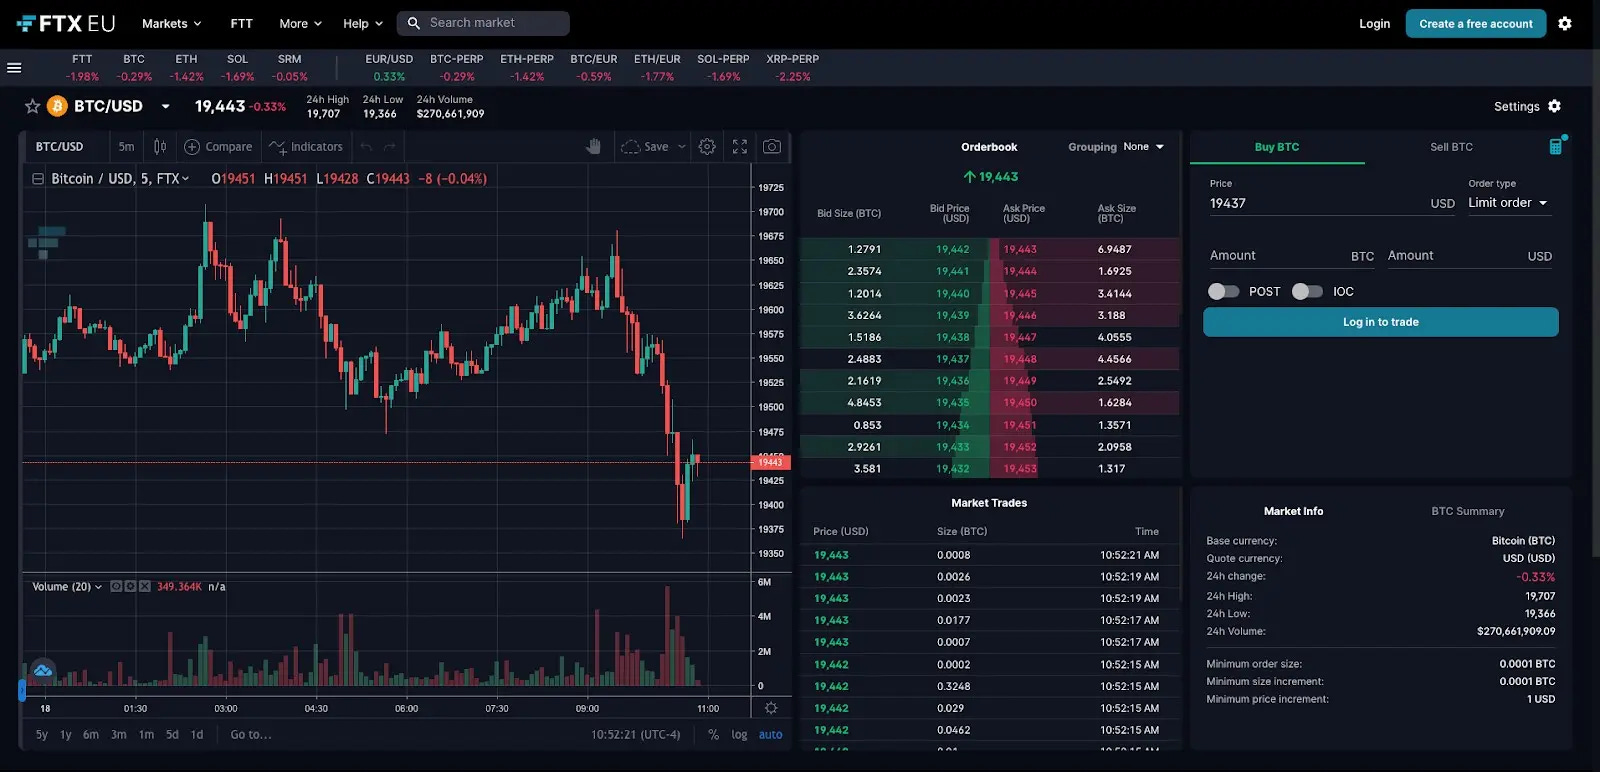Viewport: 1600px width, 772px height.
Task: Open the candlestick chart style selector
Action: 160,146
